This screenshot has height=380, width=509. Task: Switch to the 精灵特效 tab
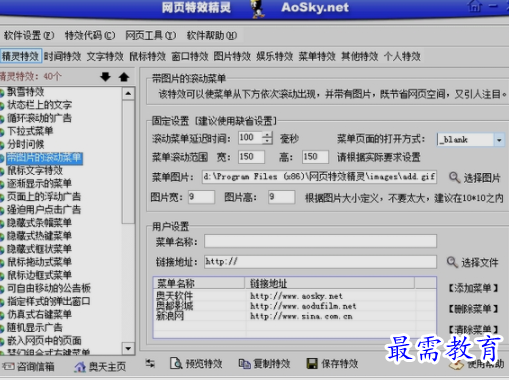(21, 56)
